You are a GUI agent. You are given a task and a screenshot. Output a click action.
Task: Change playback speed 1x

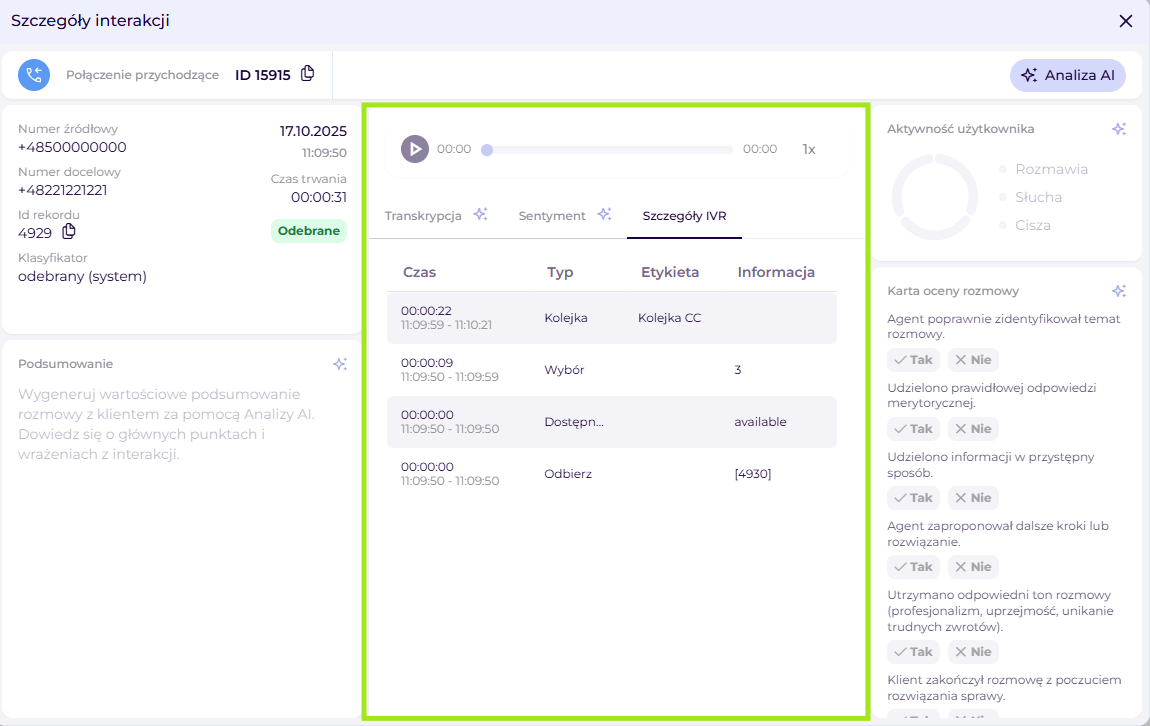809,149
